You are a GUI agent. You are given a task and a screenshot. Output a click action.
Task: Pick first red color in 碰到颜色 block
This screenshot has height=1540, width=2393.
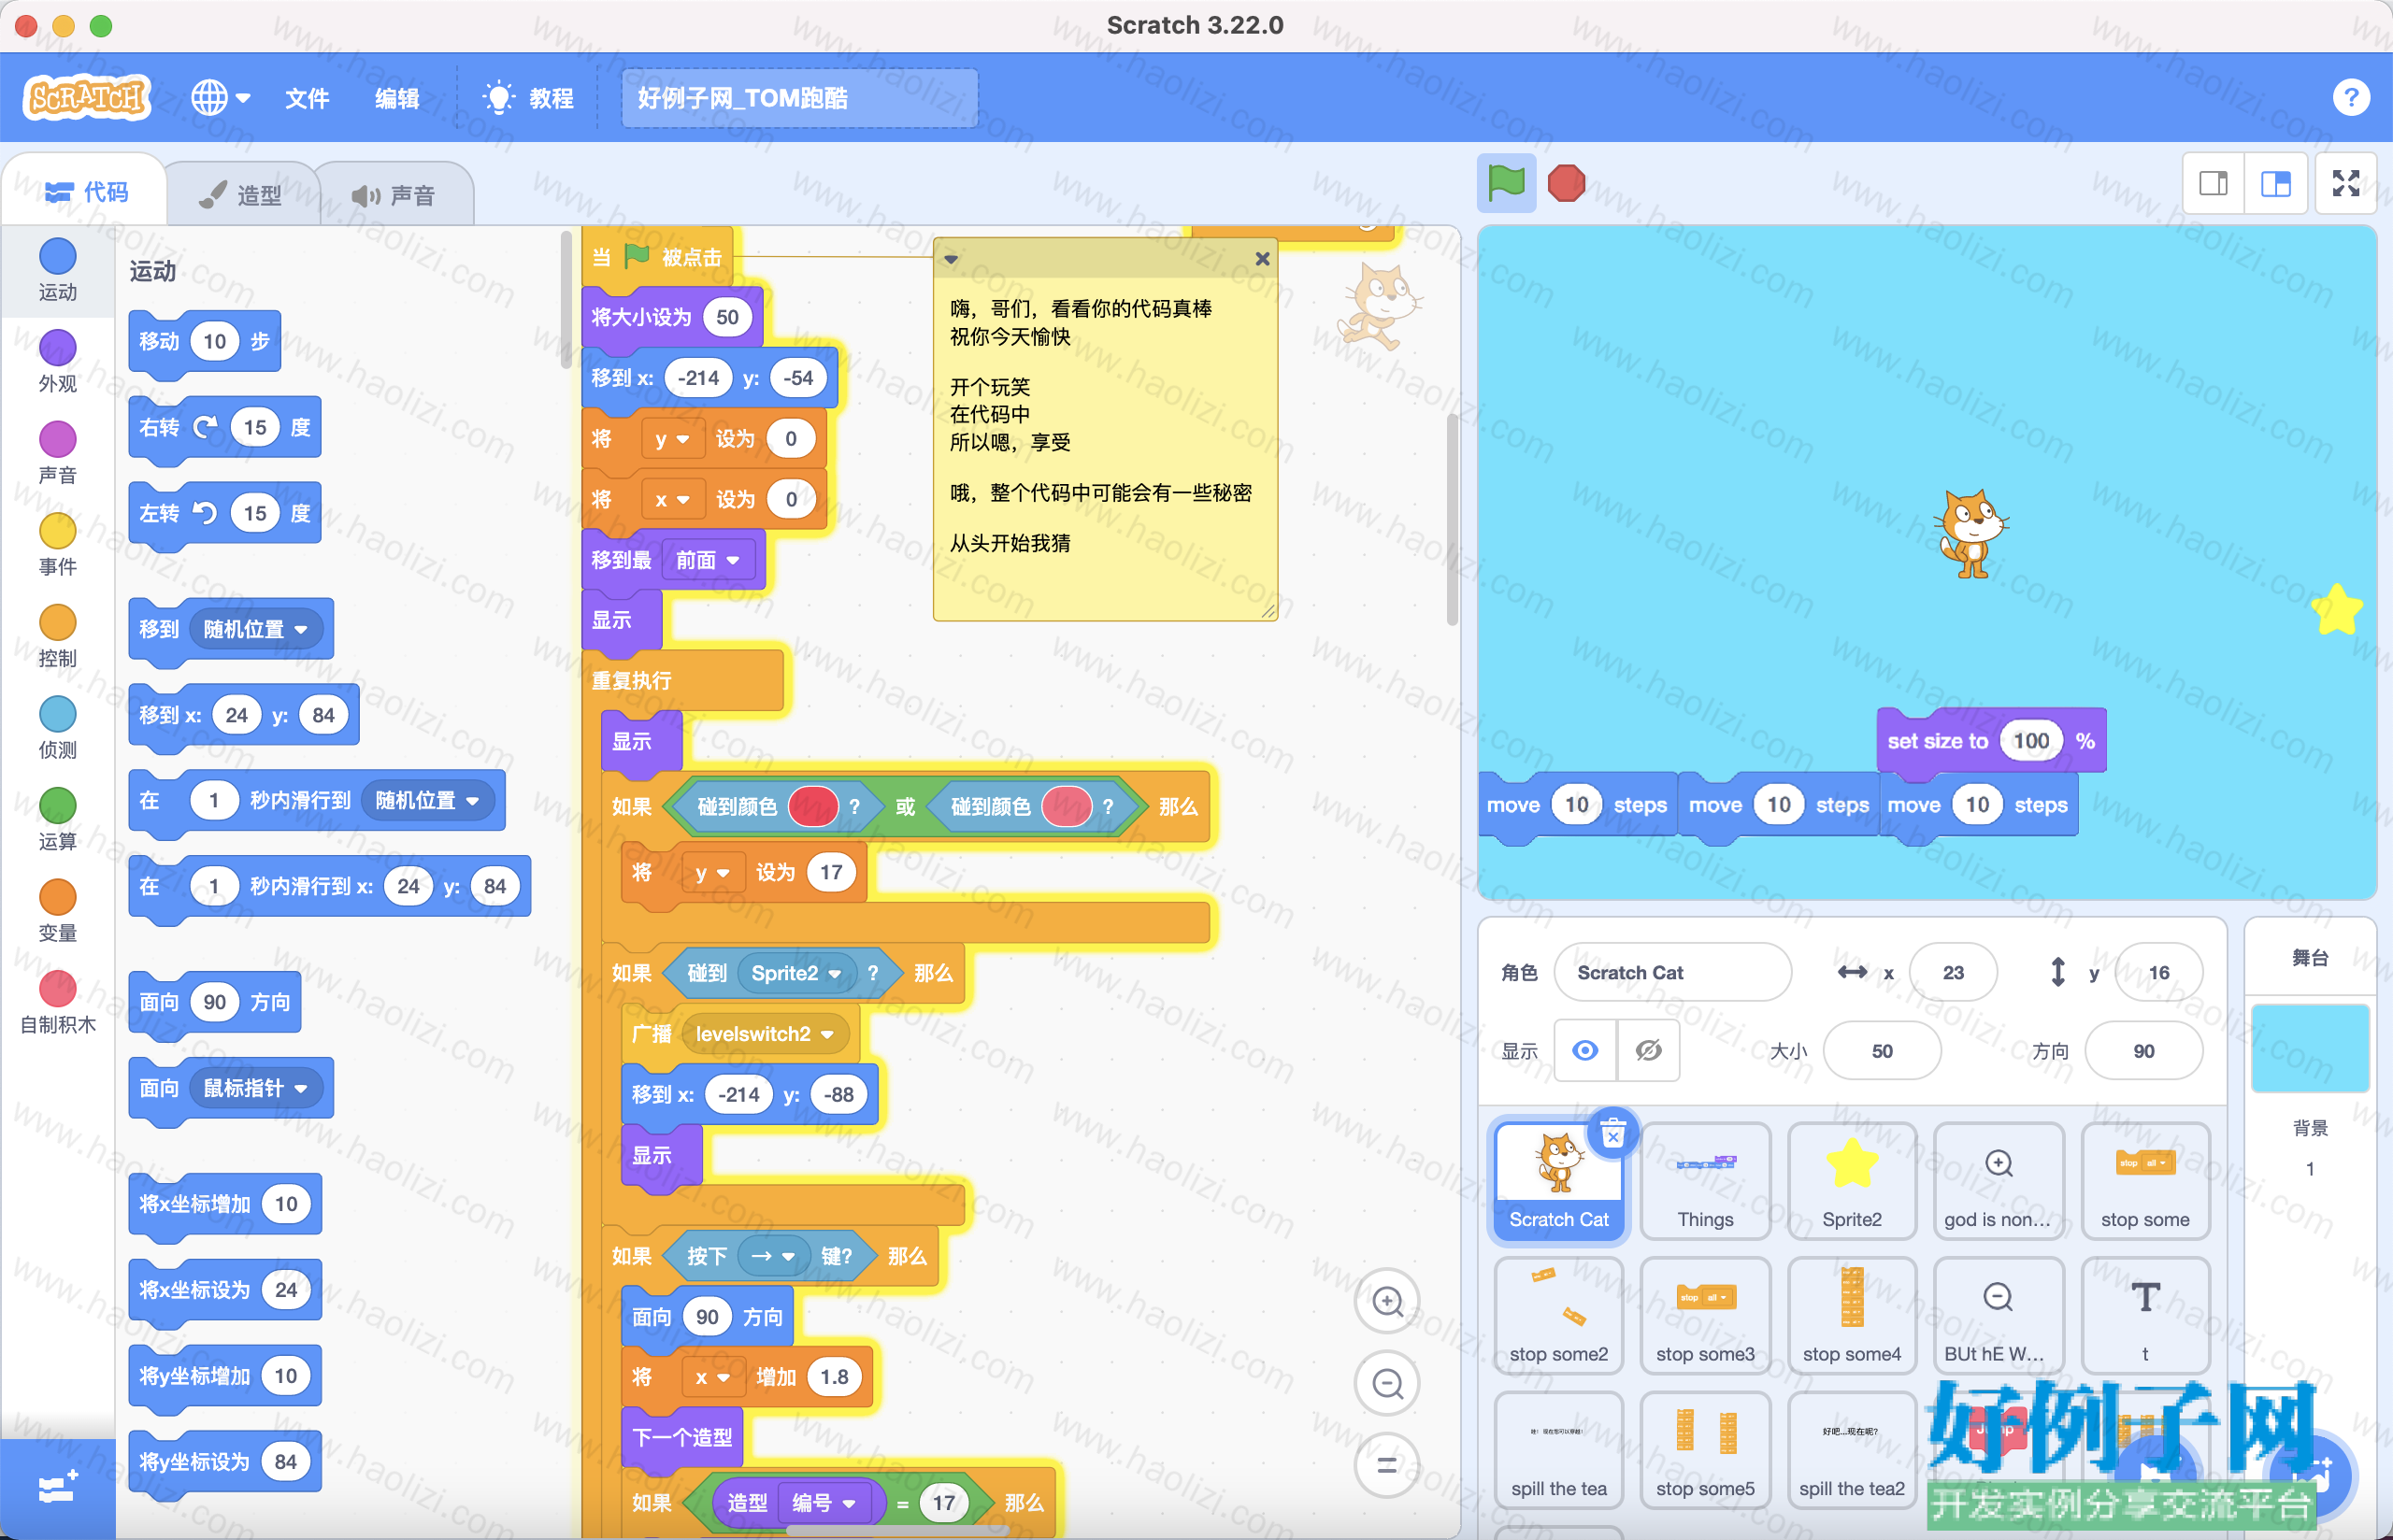[x=813, y=806]
